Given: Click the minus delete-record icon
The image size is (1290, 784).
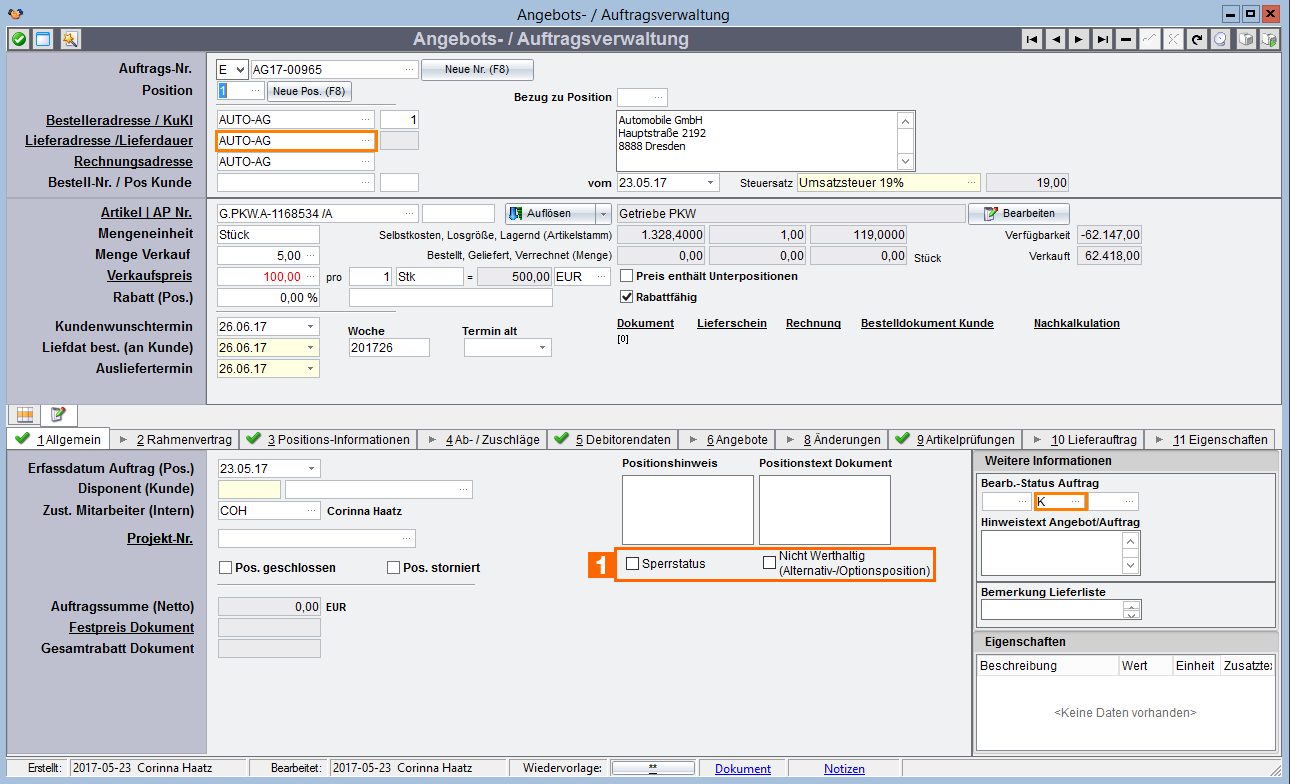Looking at the screenshot, I should 1126,39.
